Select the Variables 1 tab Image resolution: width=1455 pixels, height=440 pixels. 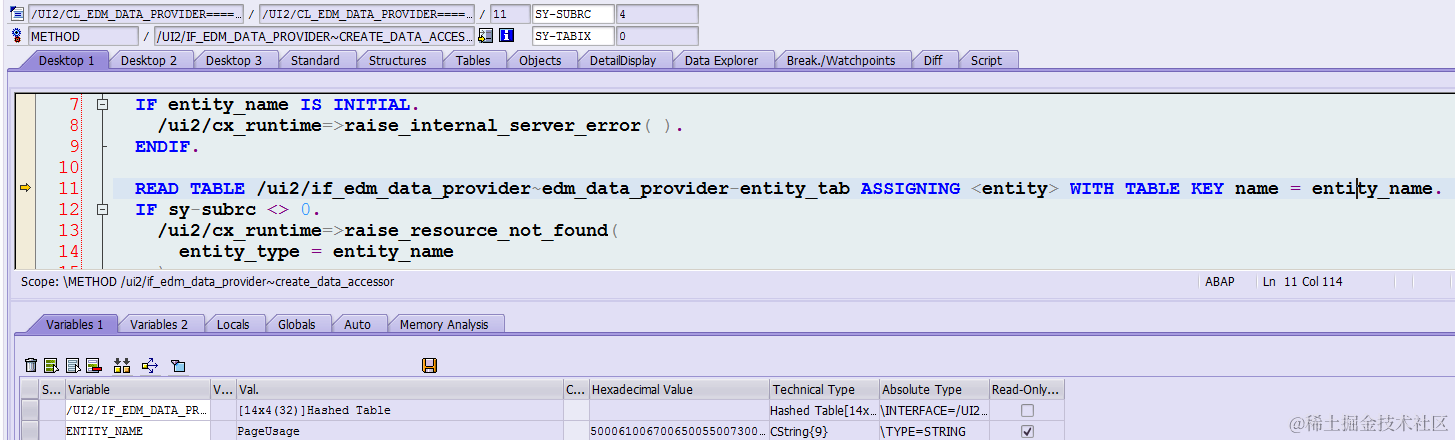(x=74, y=324)
